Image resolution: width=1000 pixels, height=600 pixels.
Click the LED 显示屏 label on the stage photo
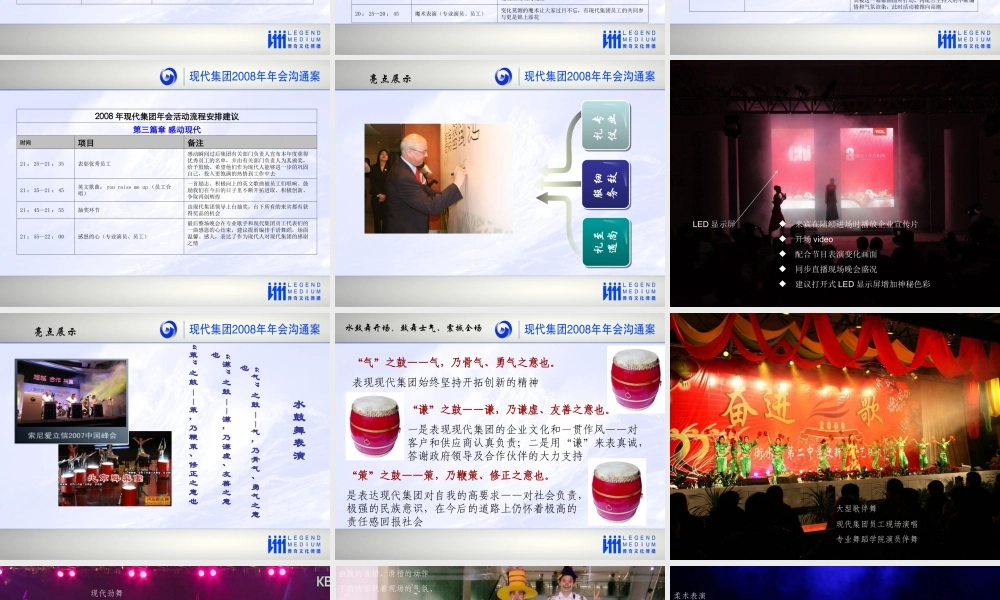click(714, 224)
